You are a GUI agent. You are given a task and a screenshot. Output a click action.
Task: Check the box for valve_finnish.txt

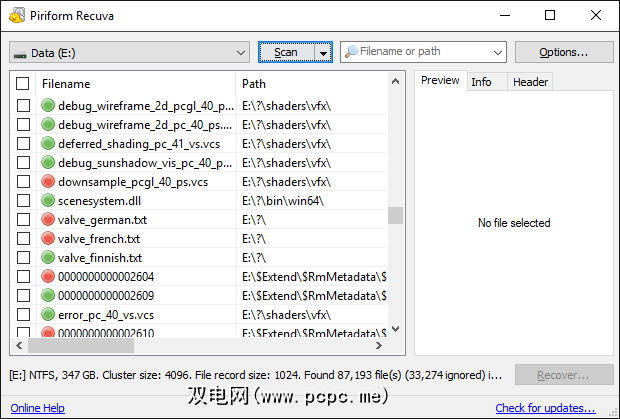click(23, 257)
